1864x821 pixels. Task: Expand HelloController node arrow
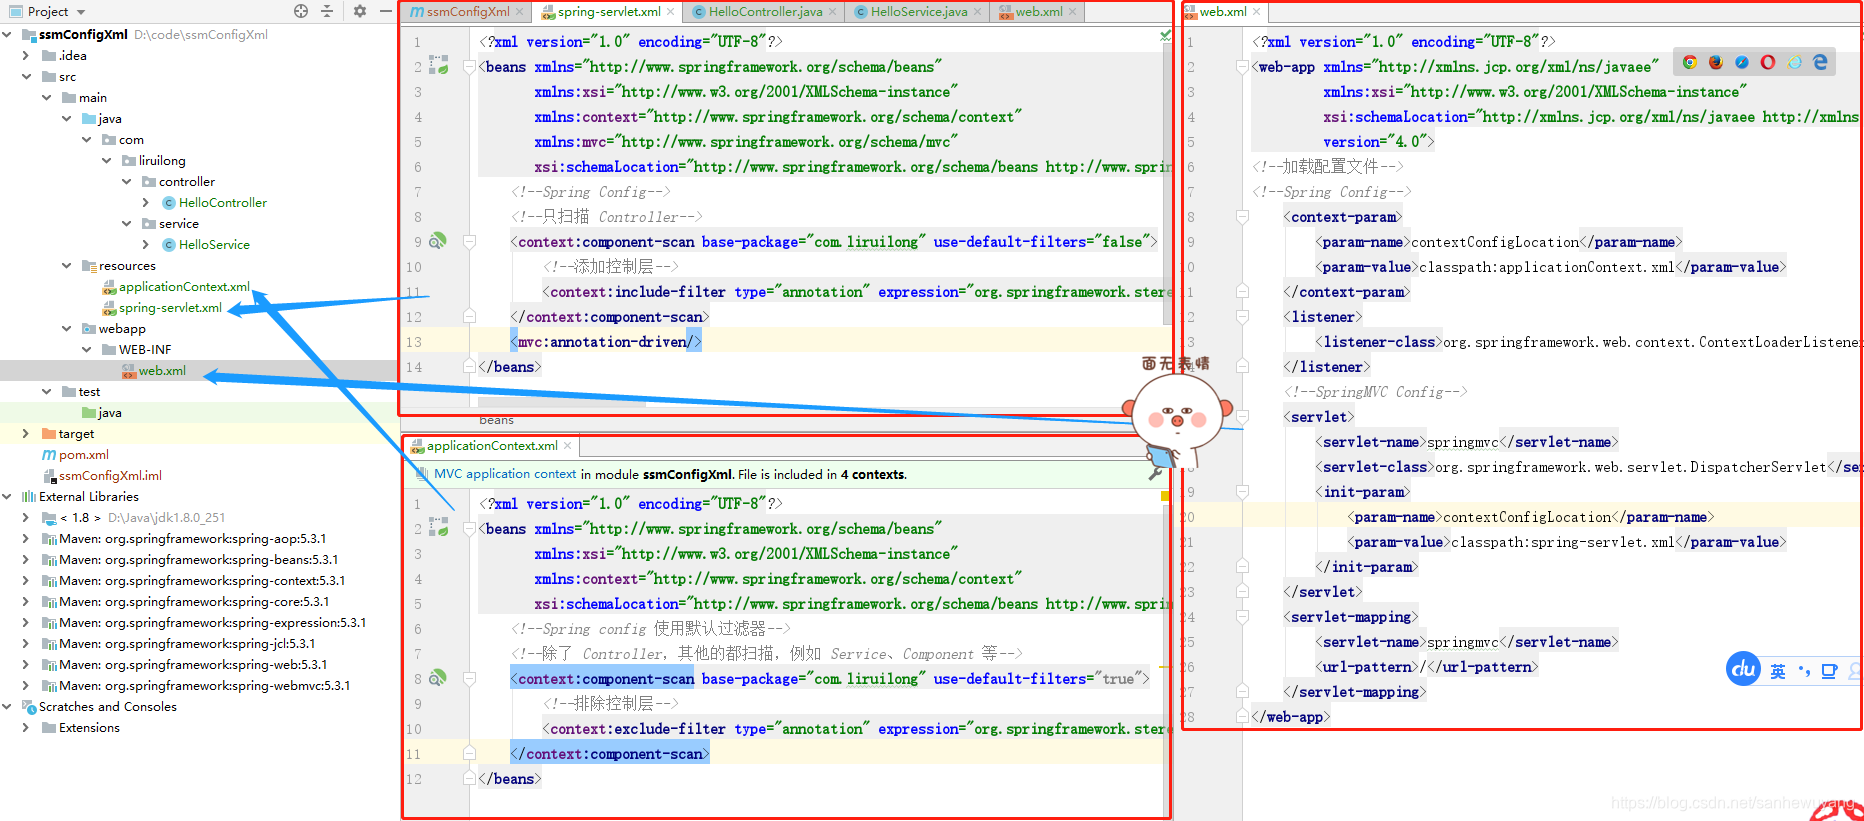[146, 203]
